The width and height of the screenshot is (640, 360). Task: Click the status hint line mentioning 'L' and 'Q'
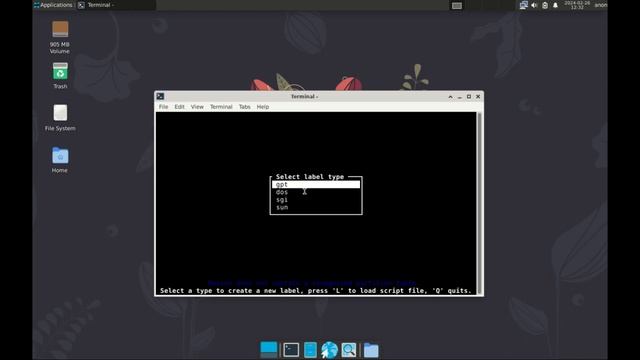[x=316, y=291]
